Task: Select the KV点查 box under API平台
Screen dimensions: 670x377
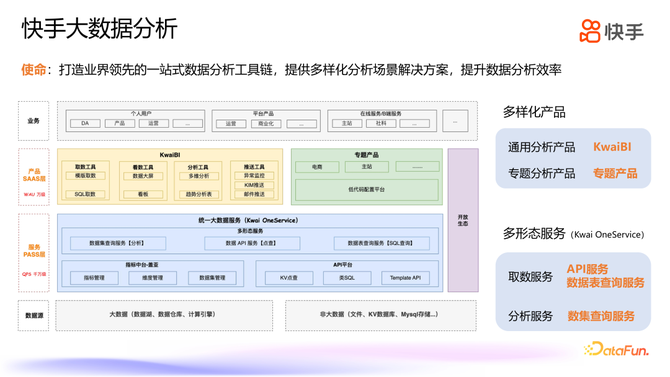Action: click(289, 278)
